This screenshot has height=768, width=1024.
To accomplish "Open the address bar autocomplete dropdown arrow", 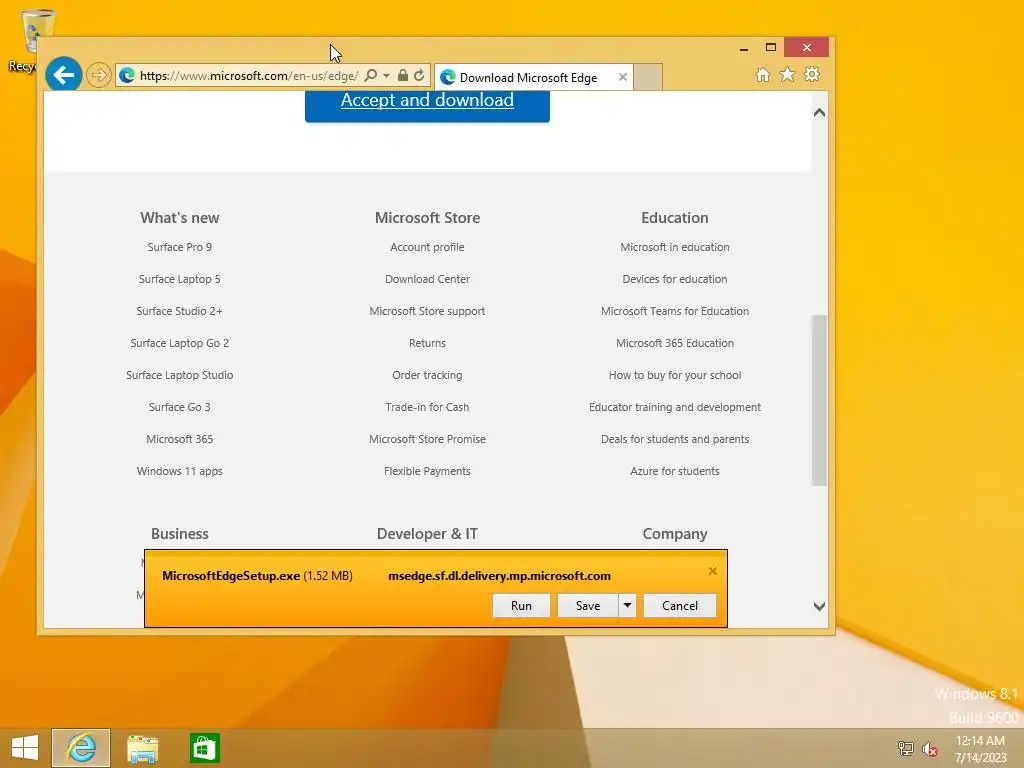I will pos(386,76).
